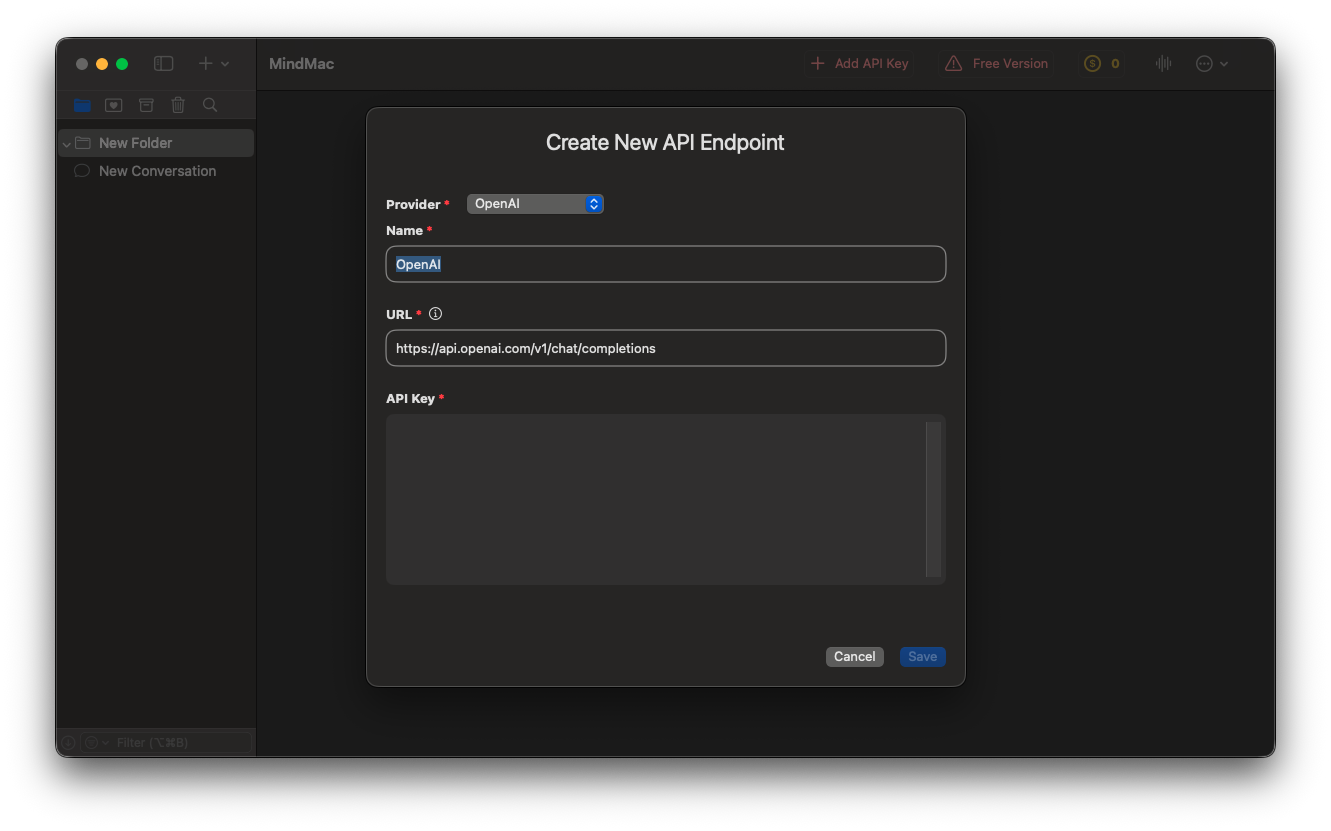The height and width of the screenshot is (831, 1331).
Task: Click the info icon beside URL
Action: tap(435, 314)
